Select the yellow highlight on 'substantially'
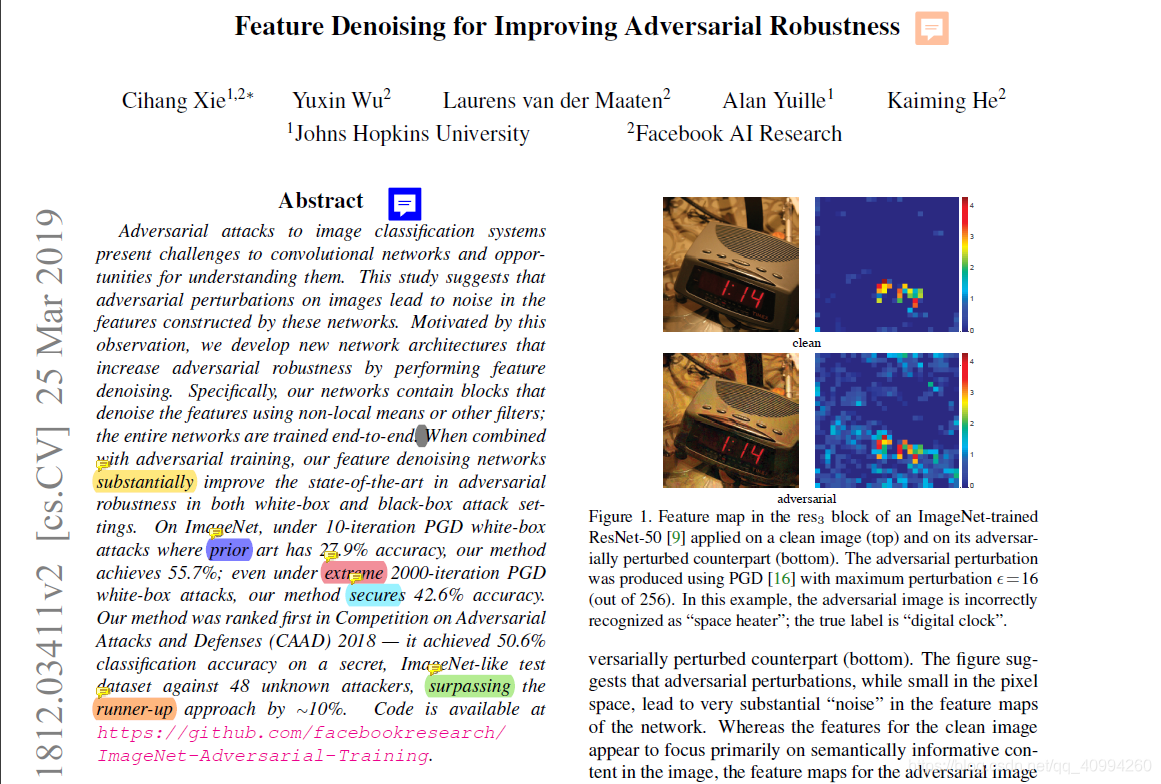 click(145, 482)
